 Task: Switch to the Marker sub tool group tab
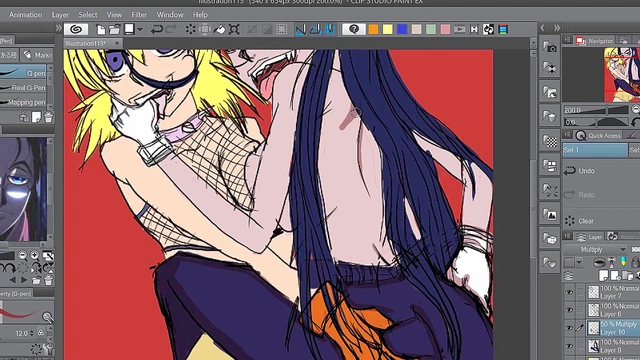pyautogui.click(x=37, y=55)
